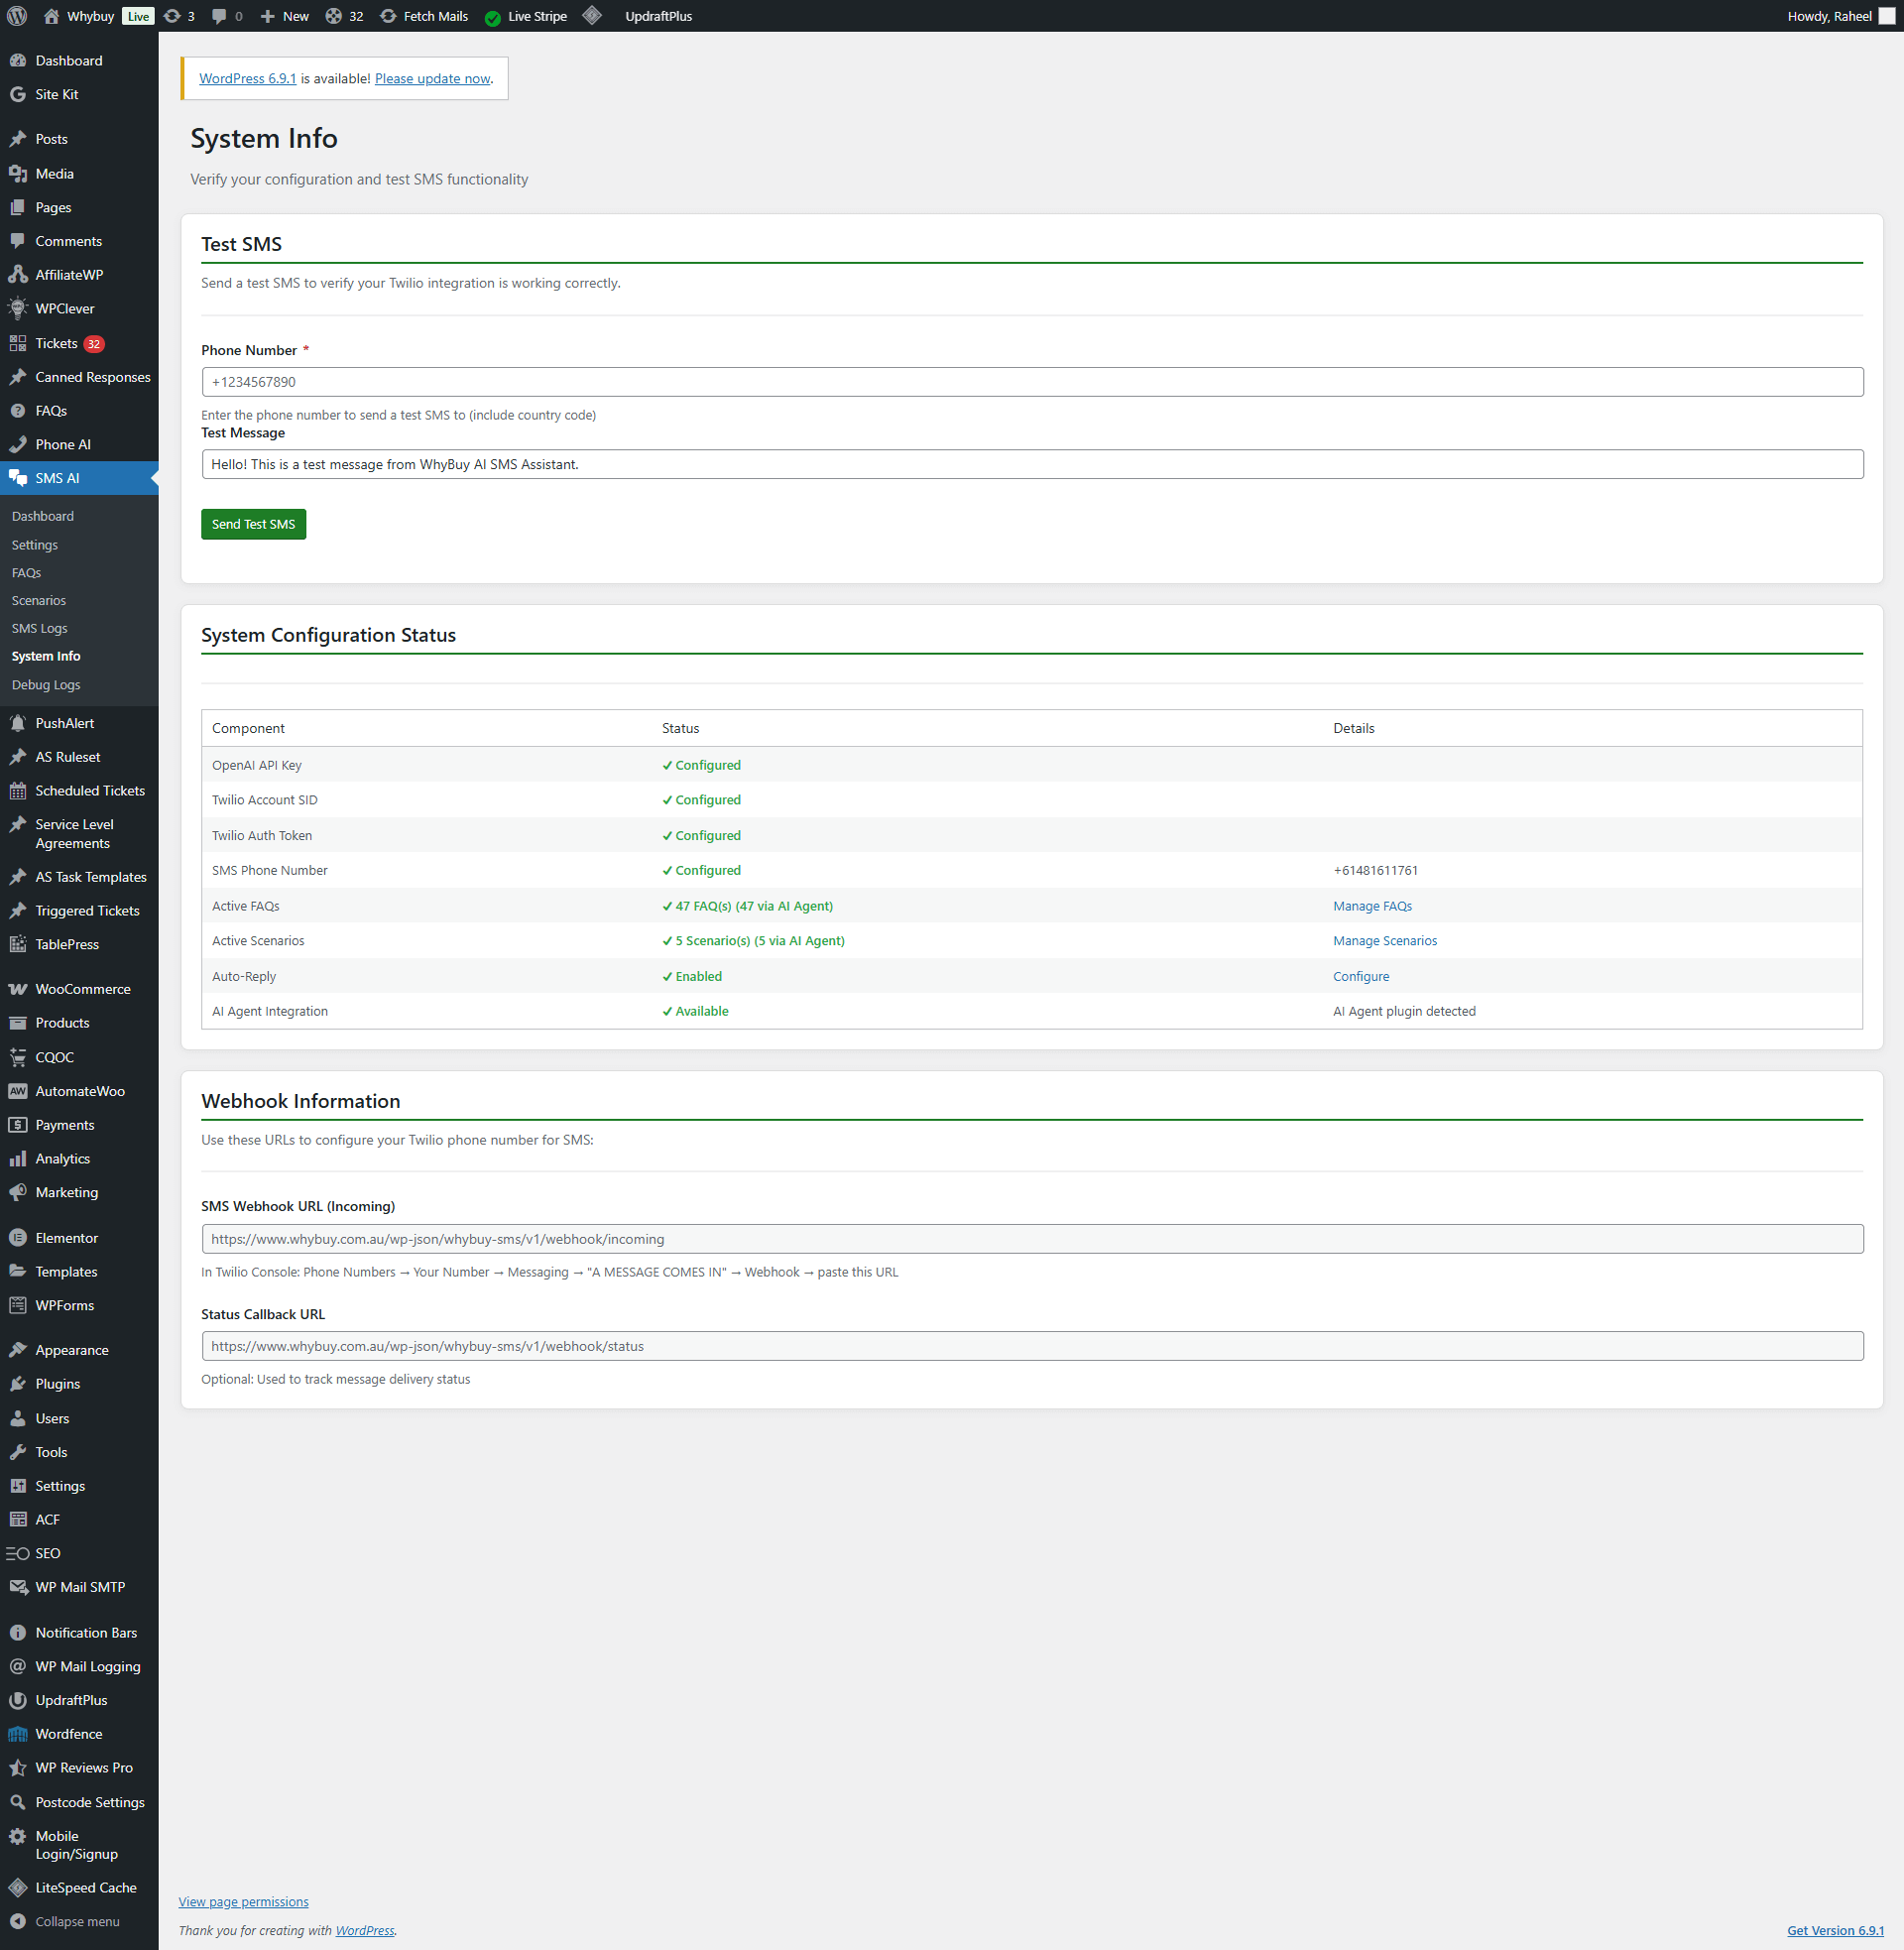Click the Please update now link
This screenshot has width=1904, height=1950.
pyautogui.click(x=432, y=79)
